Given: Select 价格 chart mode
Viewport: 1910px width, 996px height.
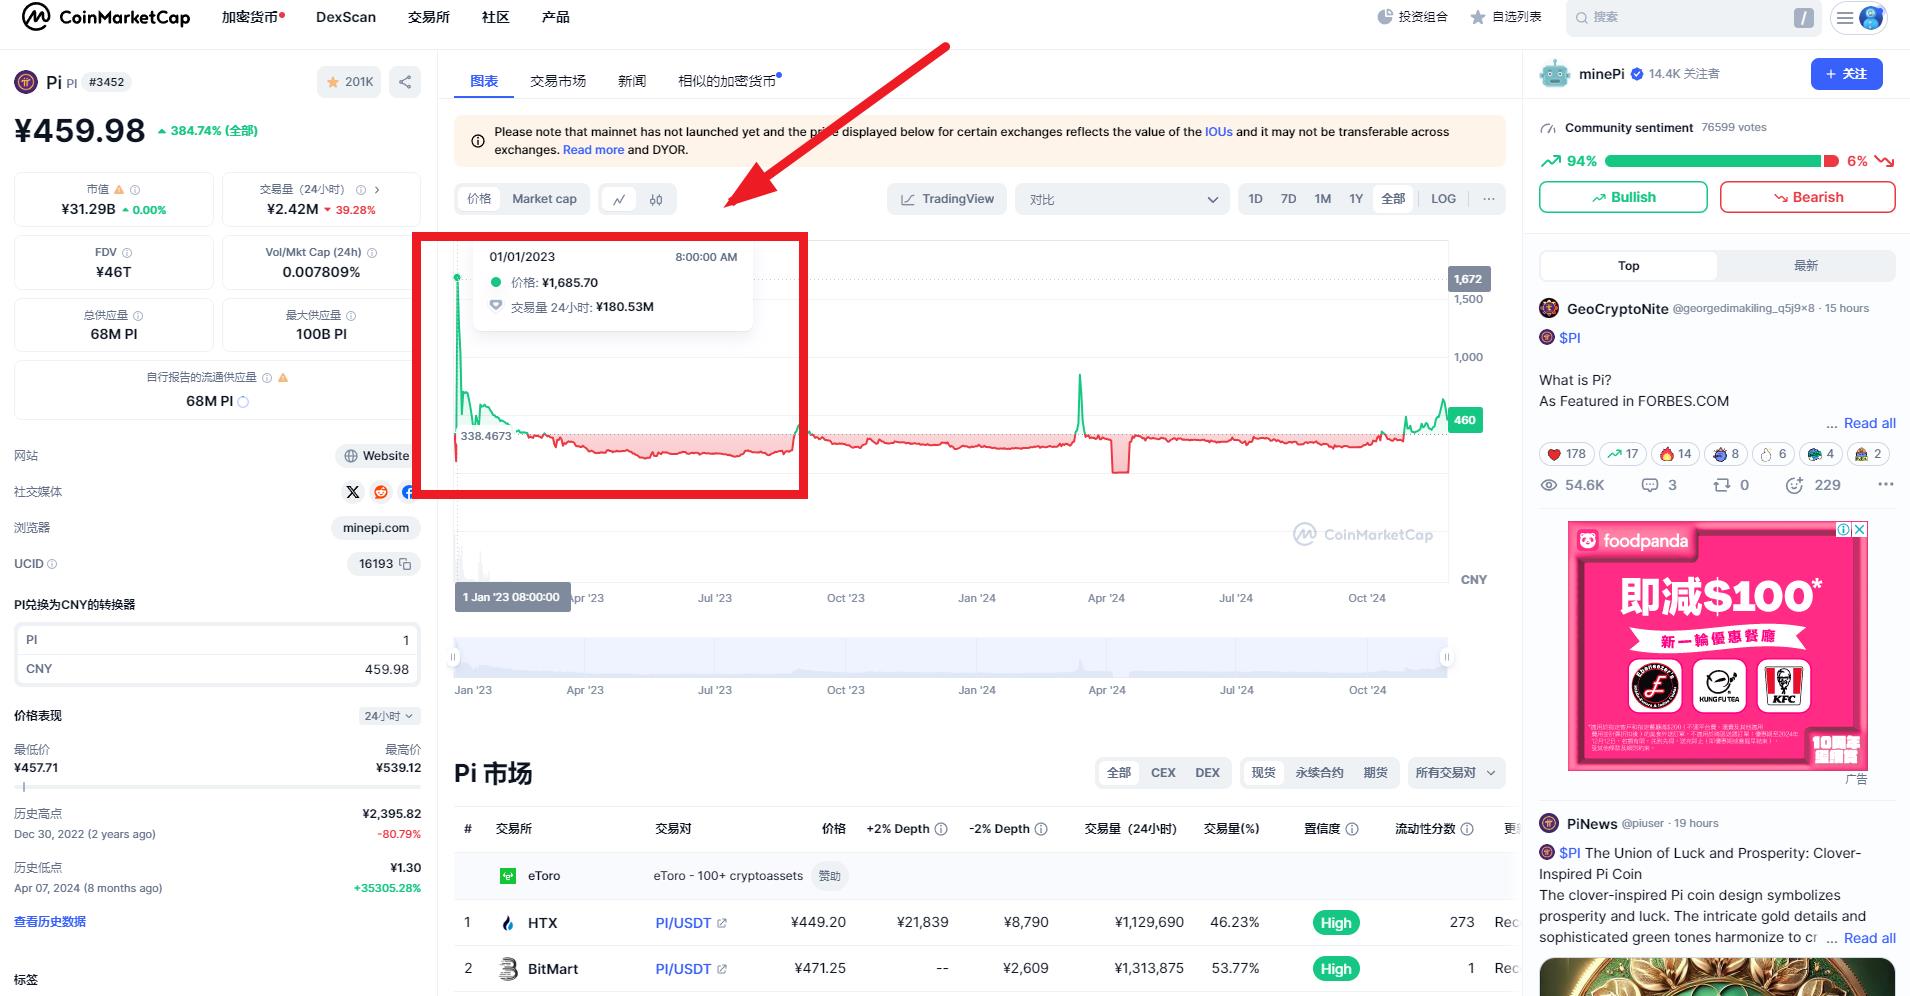Looking at the screenshot, I should tap(479, 199).
